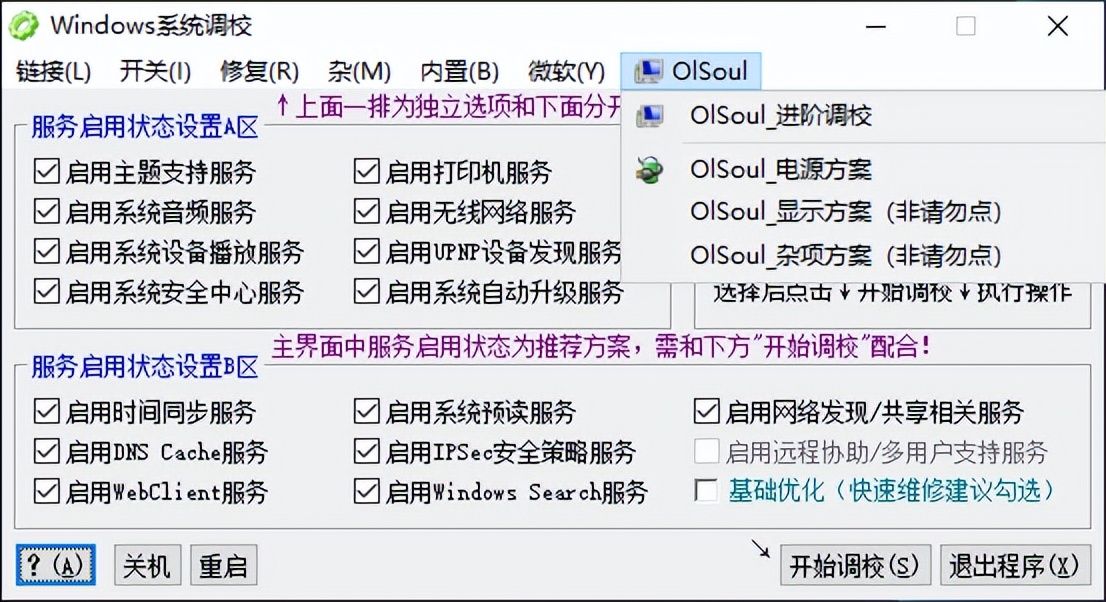The image size is (1106, 602).
Task: Disable 启用系统音频服务
Action: tap(46, 212)
